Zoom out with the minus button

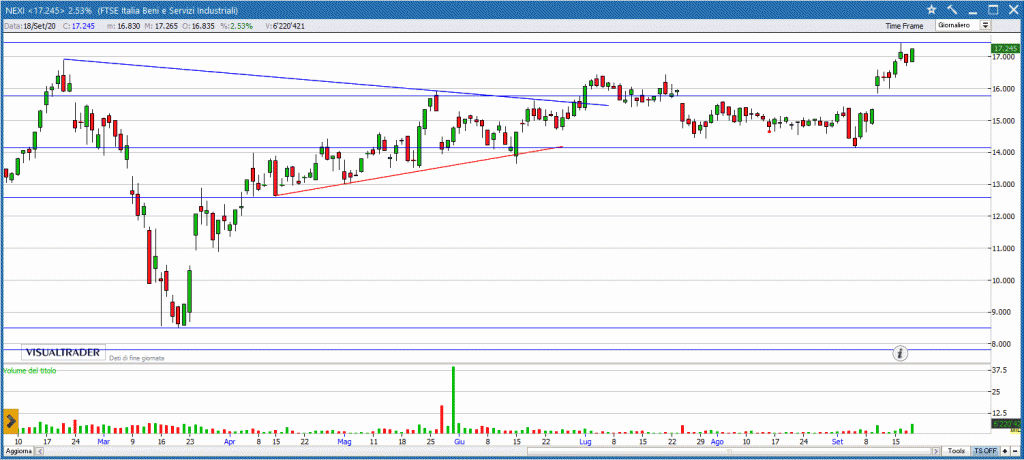pyautogui.click(x=1014, y=452)
